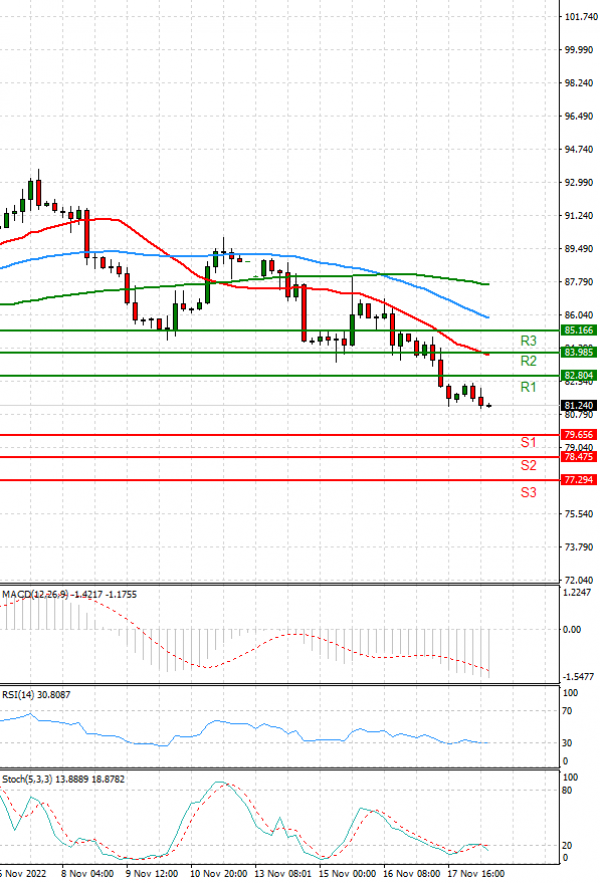Select the R1 label on the chart
600x883 pixels.
(x=528, y=387)
